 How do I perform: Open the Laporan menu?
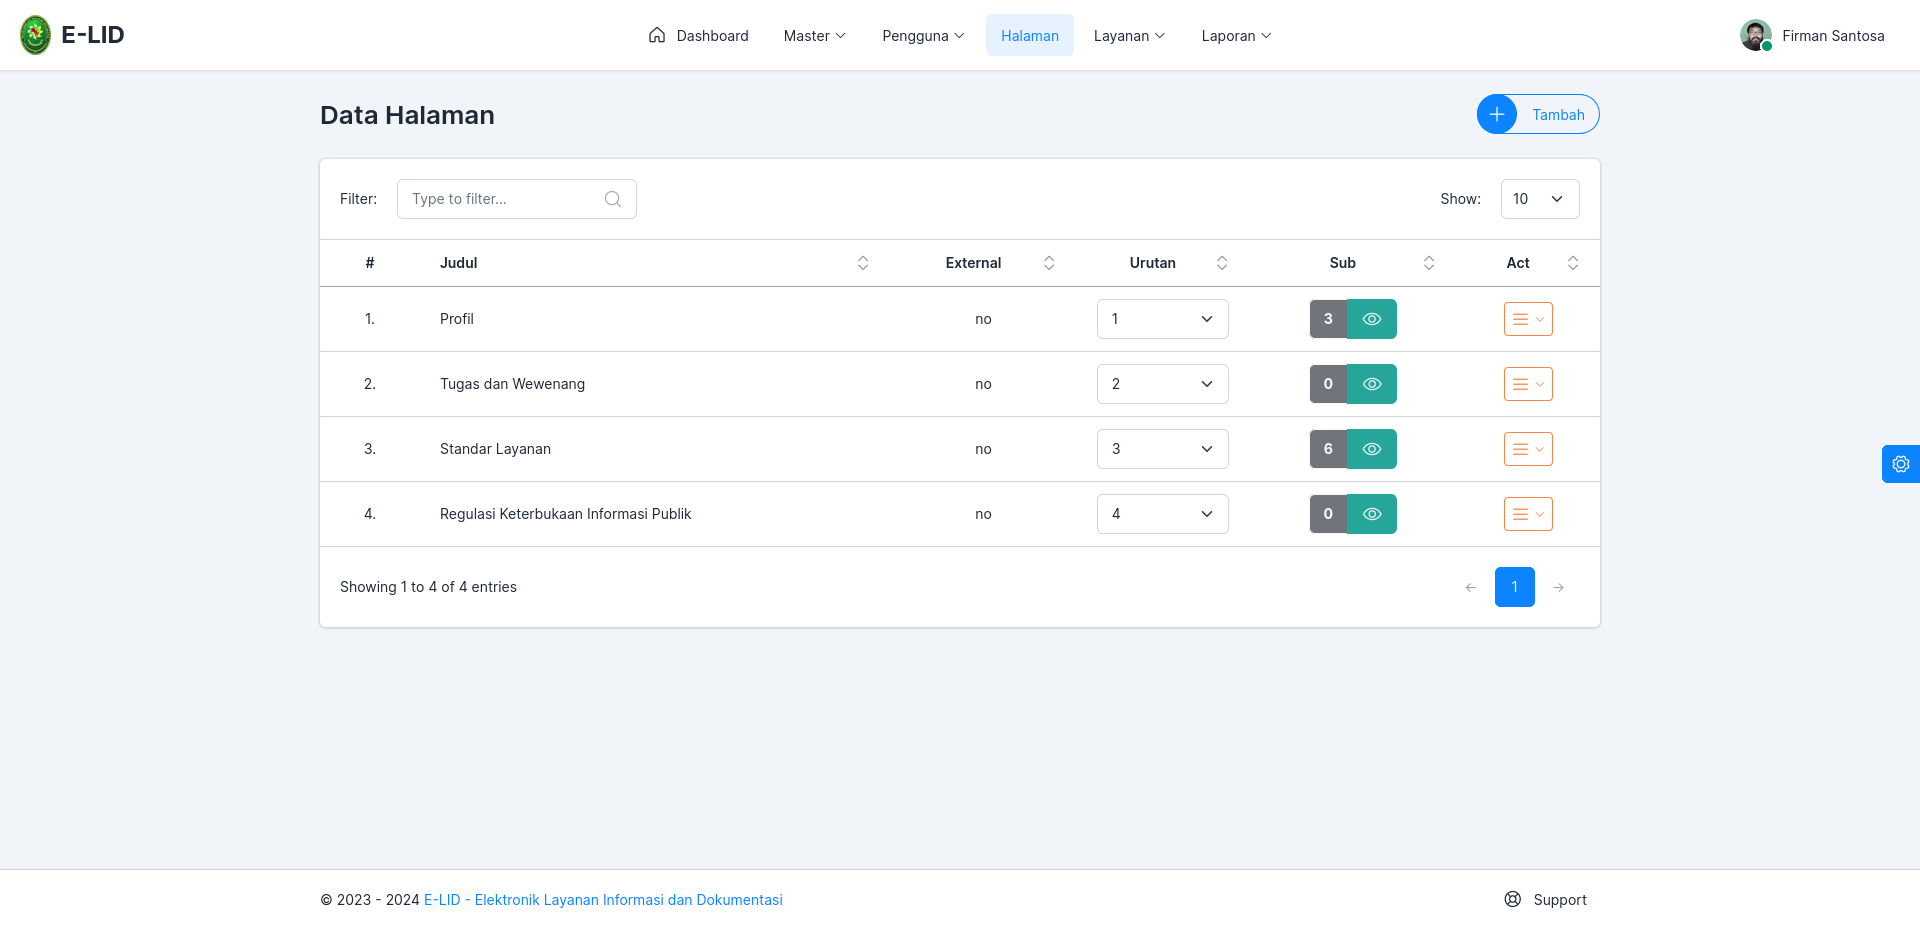(1236, 35)
